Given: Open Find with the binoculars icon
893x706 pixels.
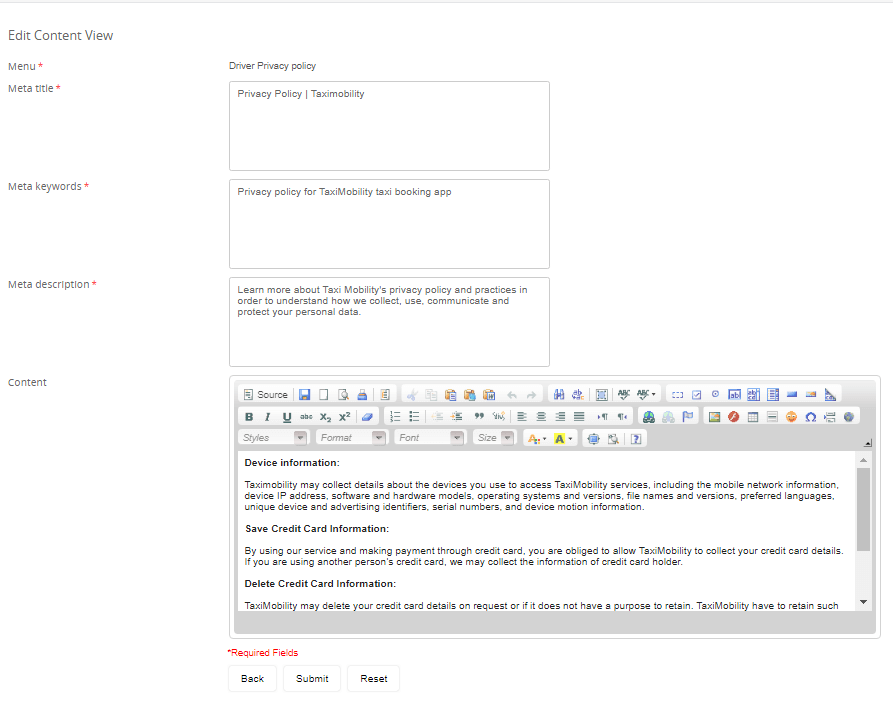Looking at the screenshot, I should 559,395.
